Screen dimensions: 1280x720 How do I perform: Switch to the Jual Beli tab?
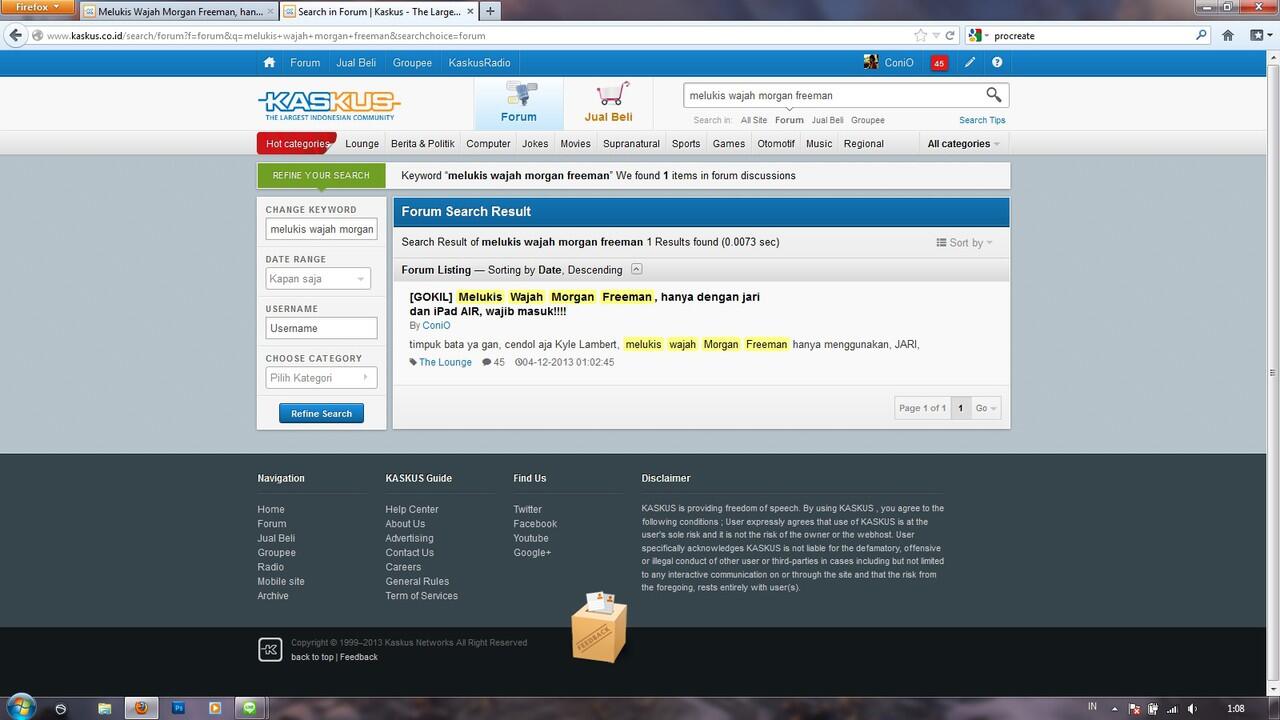608,104
